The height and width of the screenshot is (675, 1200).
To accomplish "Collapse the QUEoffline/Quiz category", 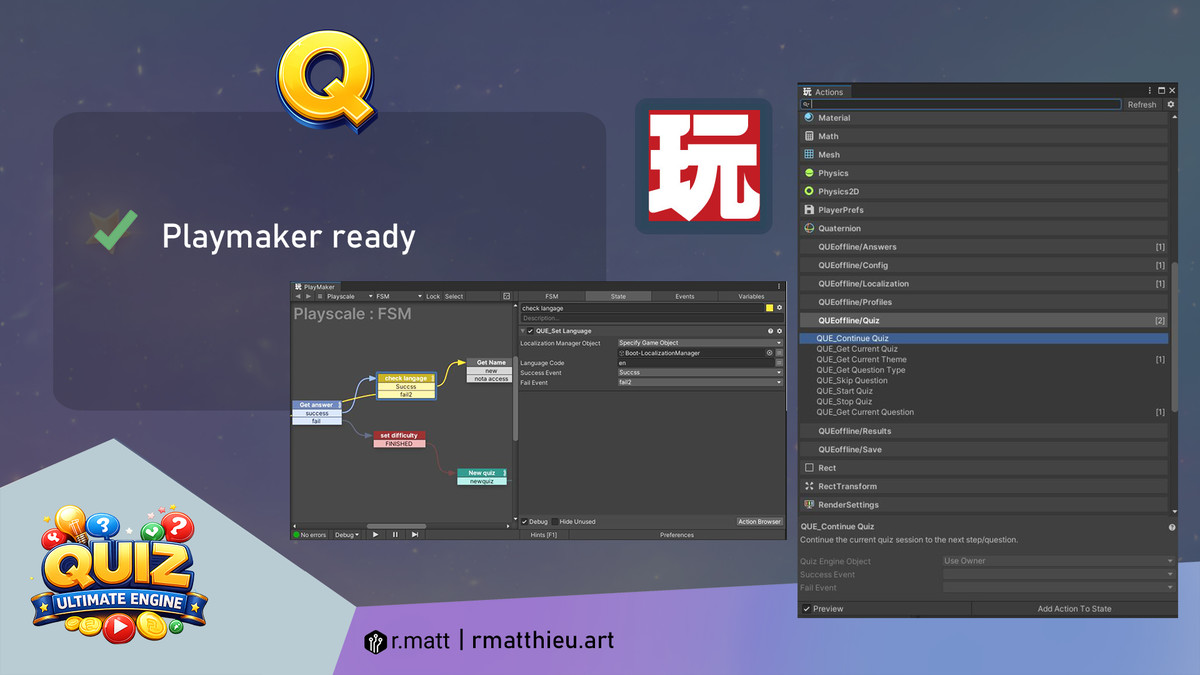I will click(x=985, y=320).
